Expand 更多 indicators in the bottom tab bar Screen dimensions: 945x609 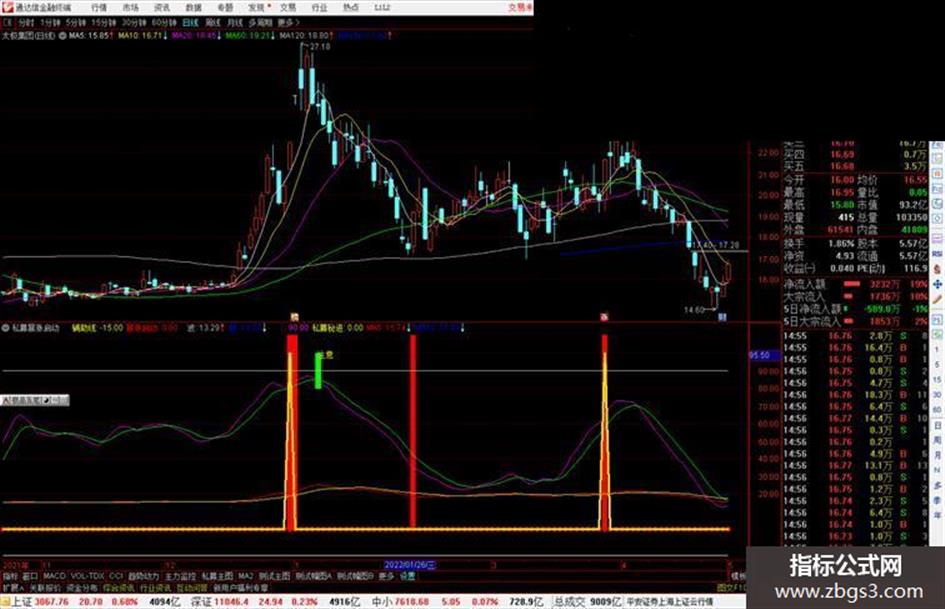(386, 576)
